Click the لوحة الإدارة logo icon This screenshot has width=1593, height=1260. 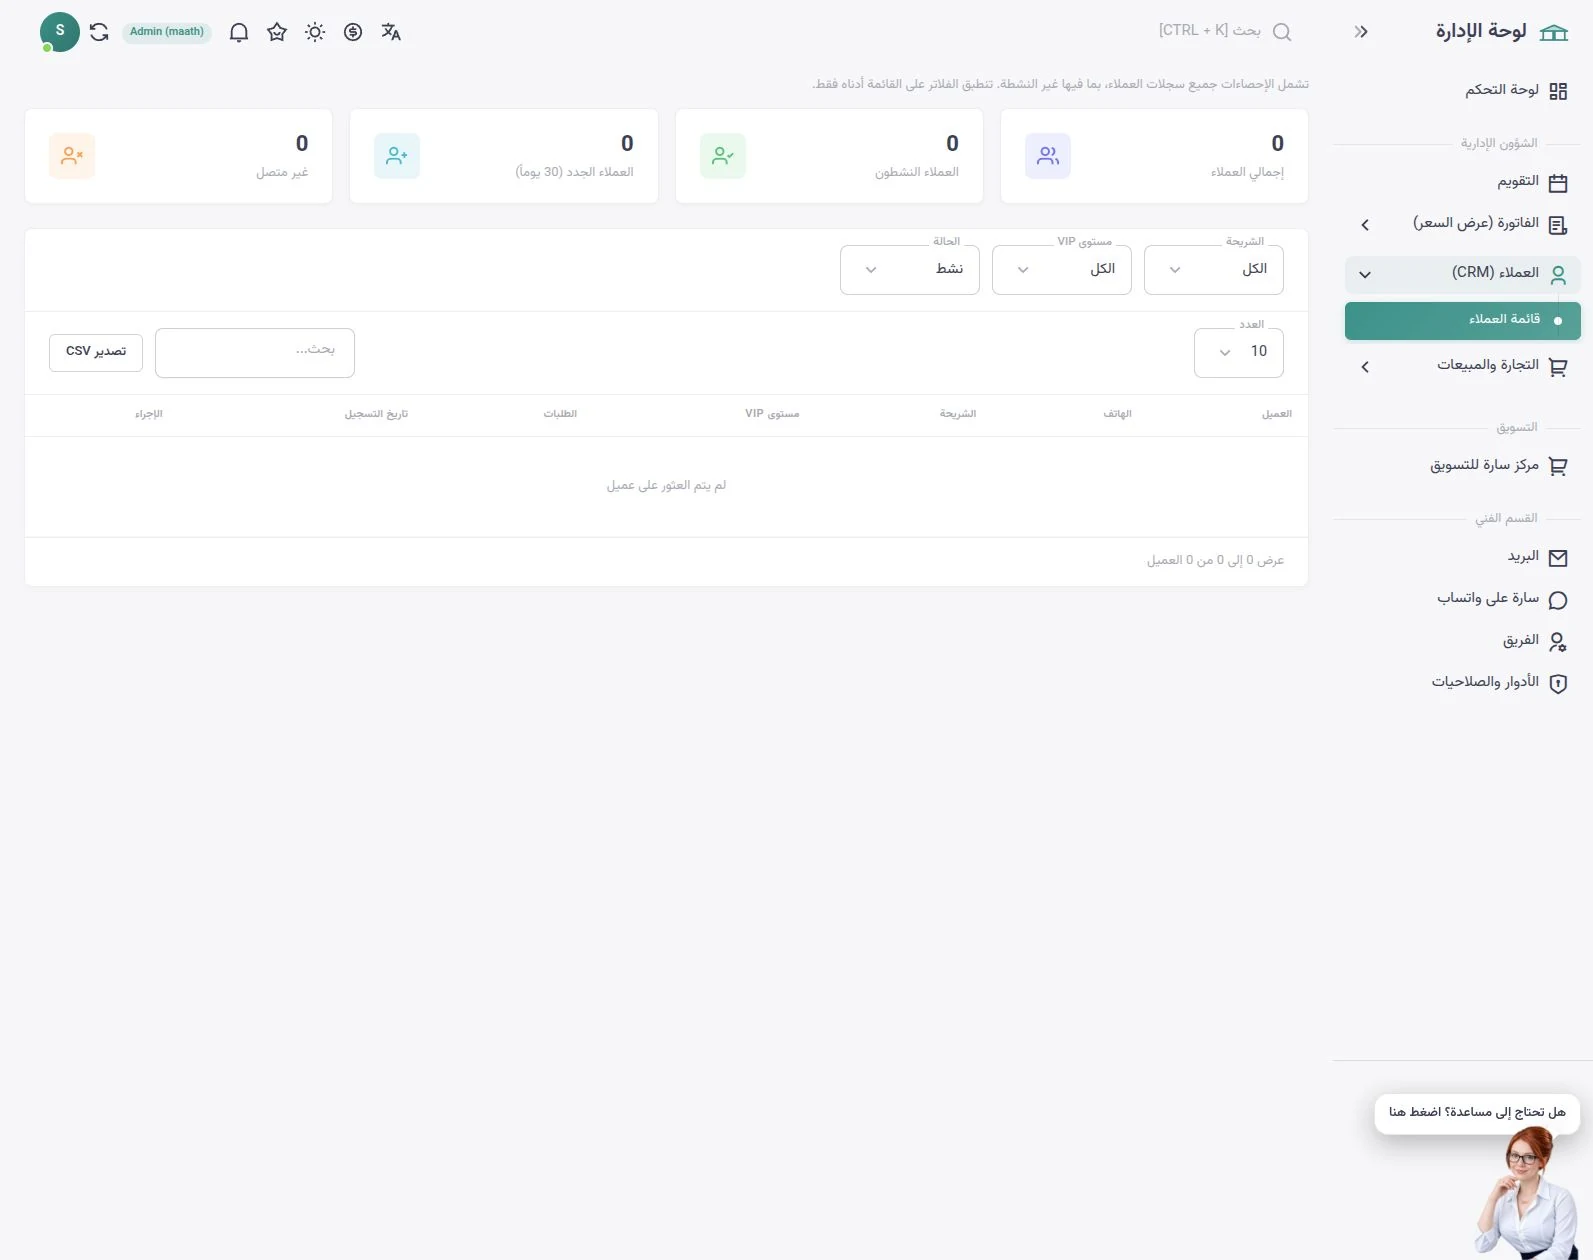(x=1554, y=32)
